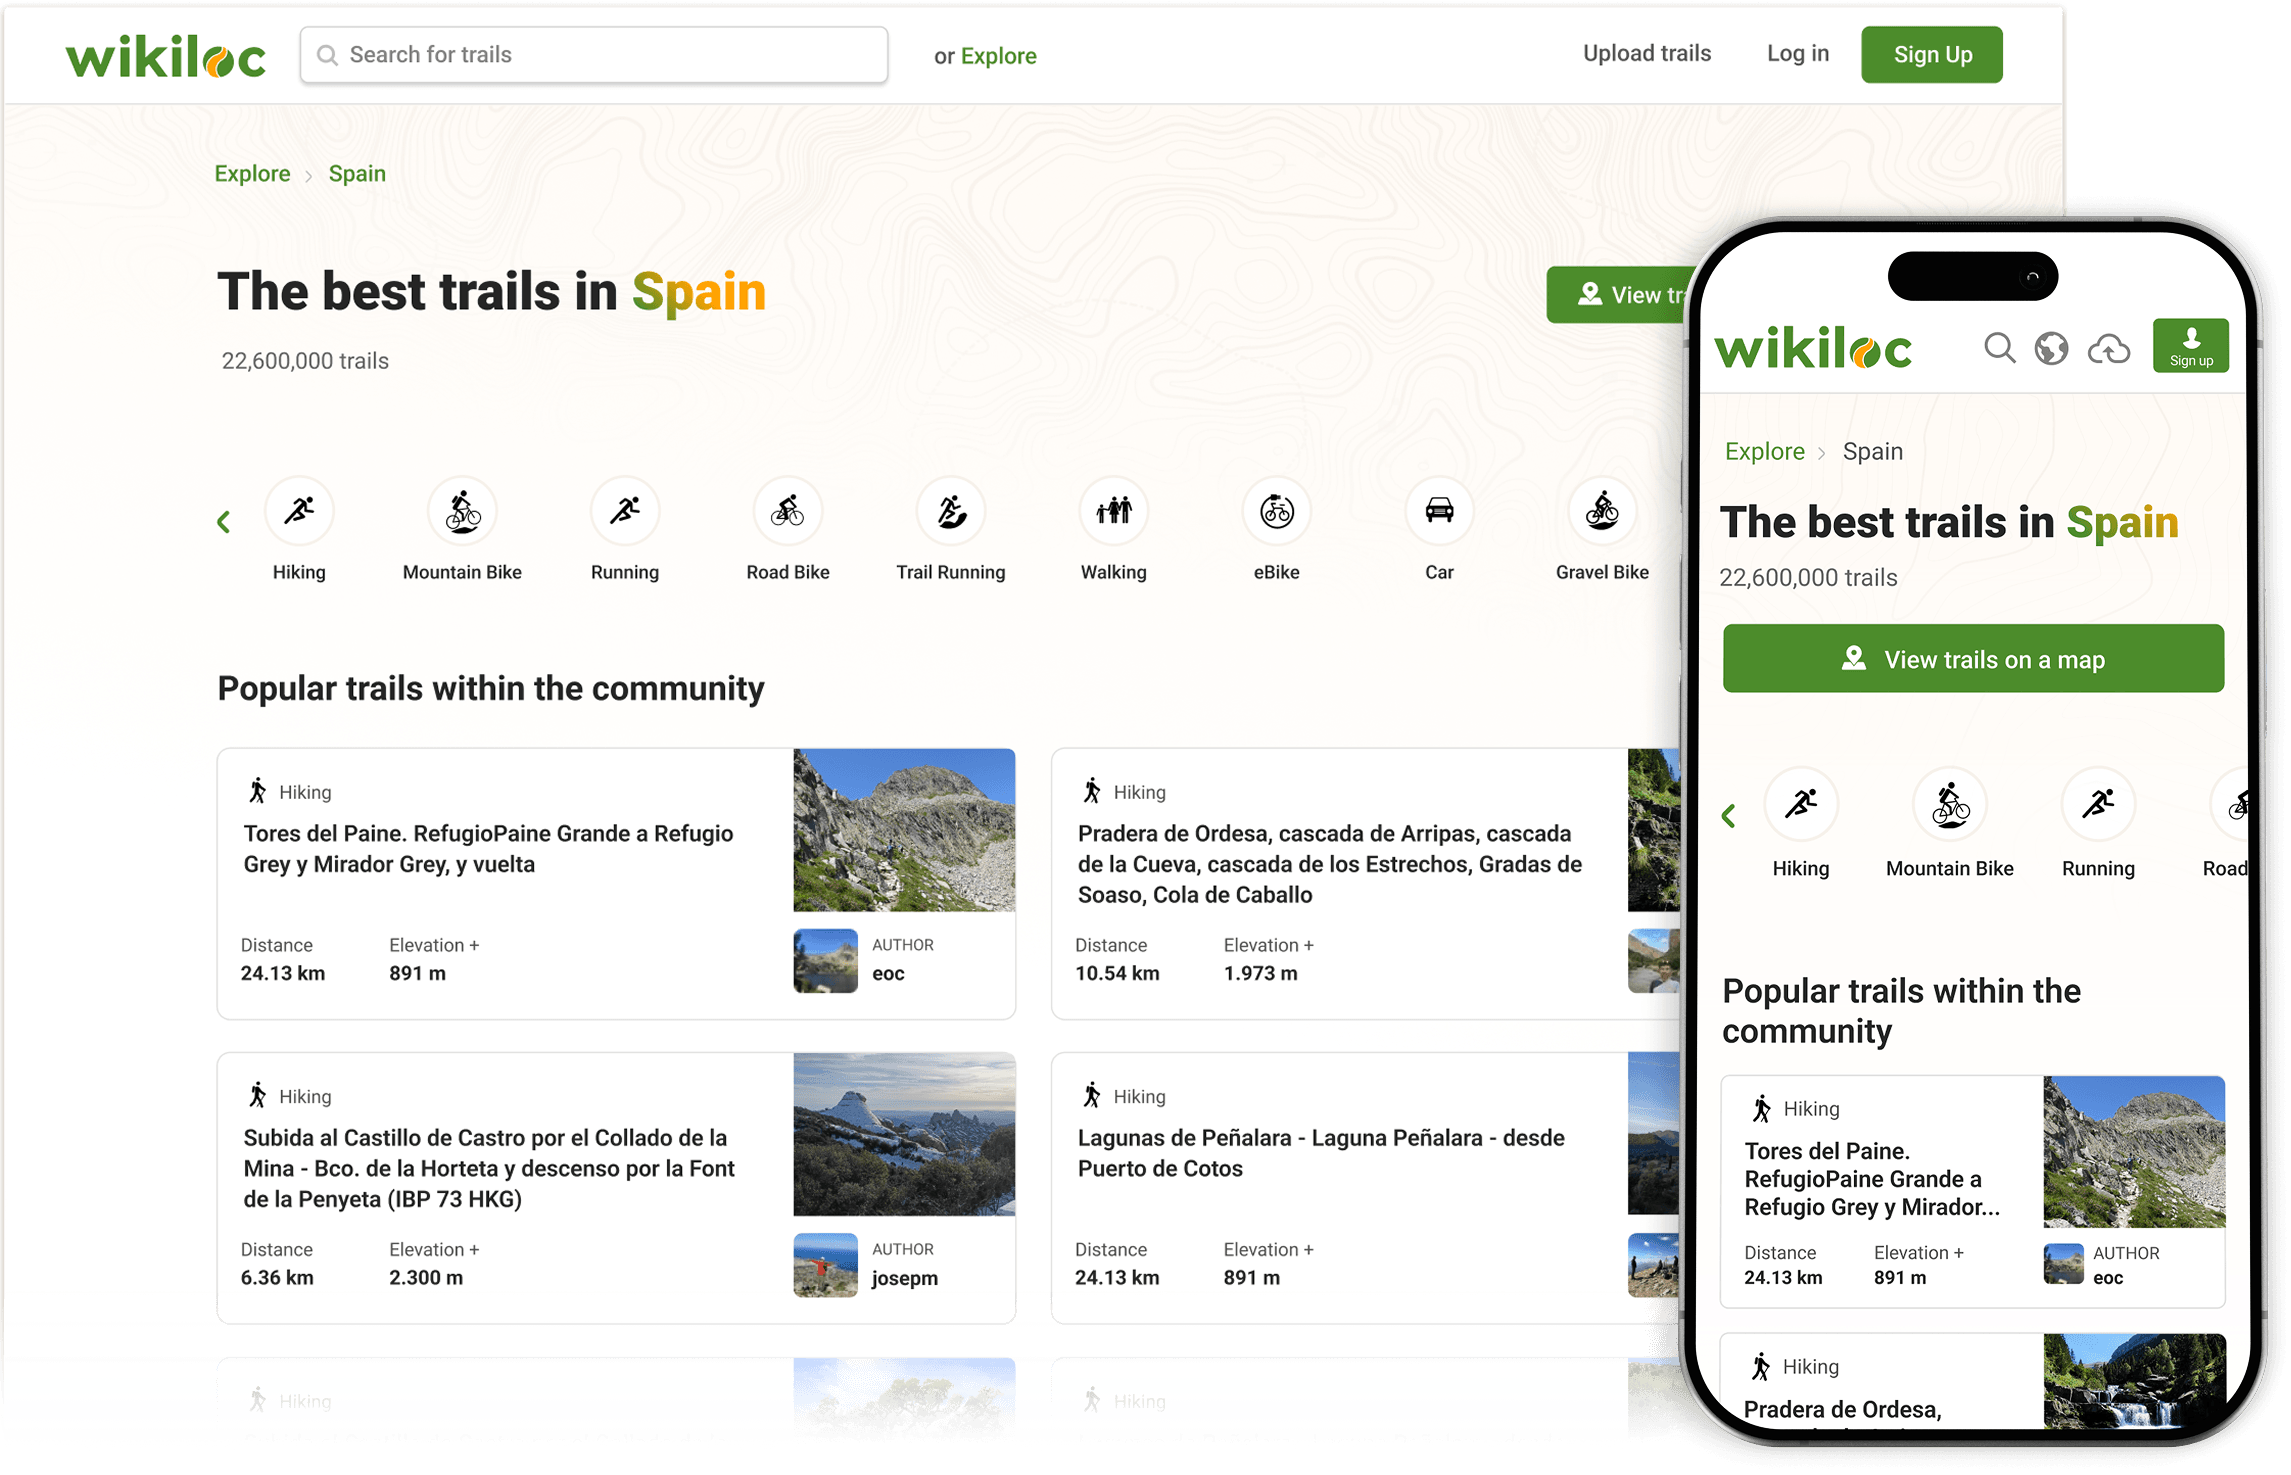This screenshot has height=1475, width=2291.
Task: Open Pradera de Ordesa trail on phone
Action: point(1842,1410)
